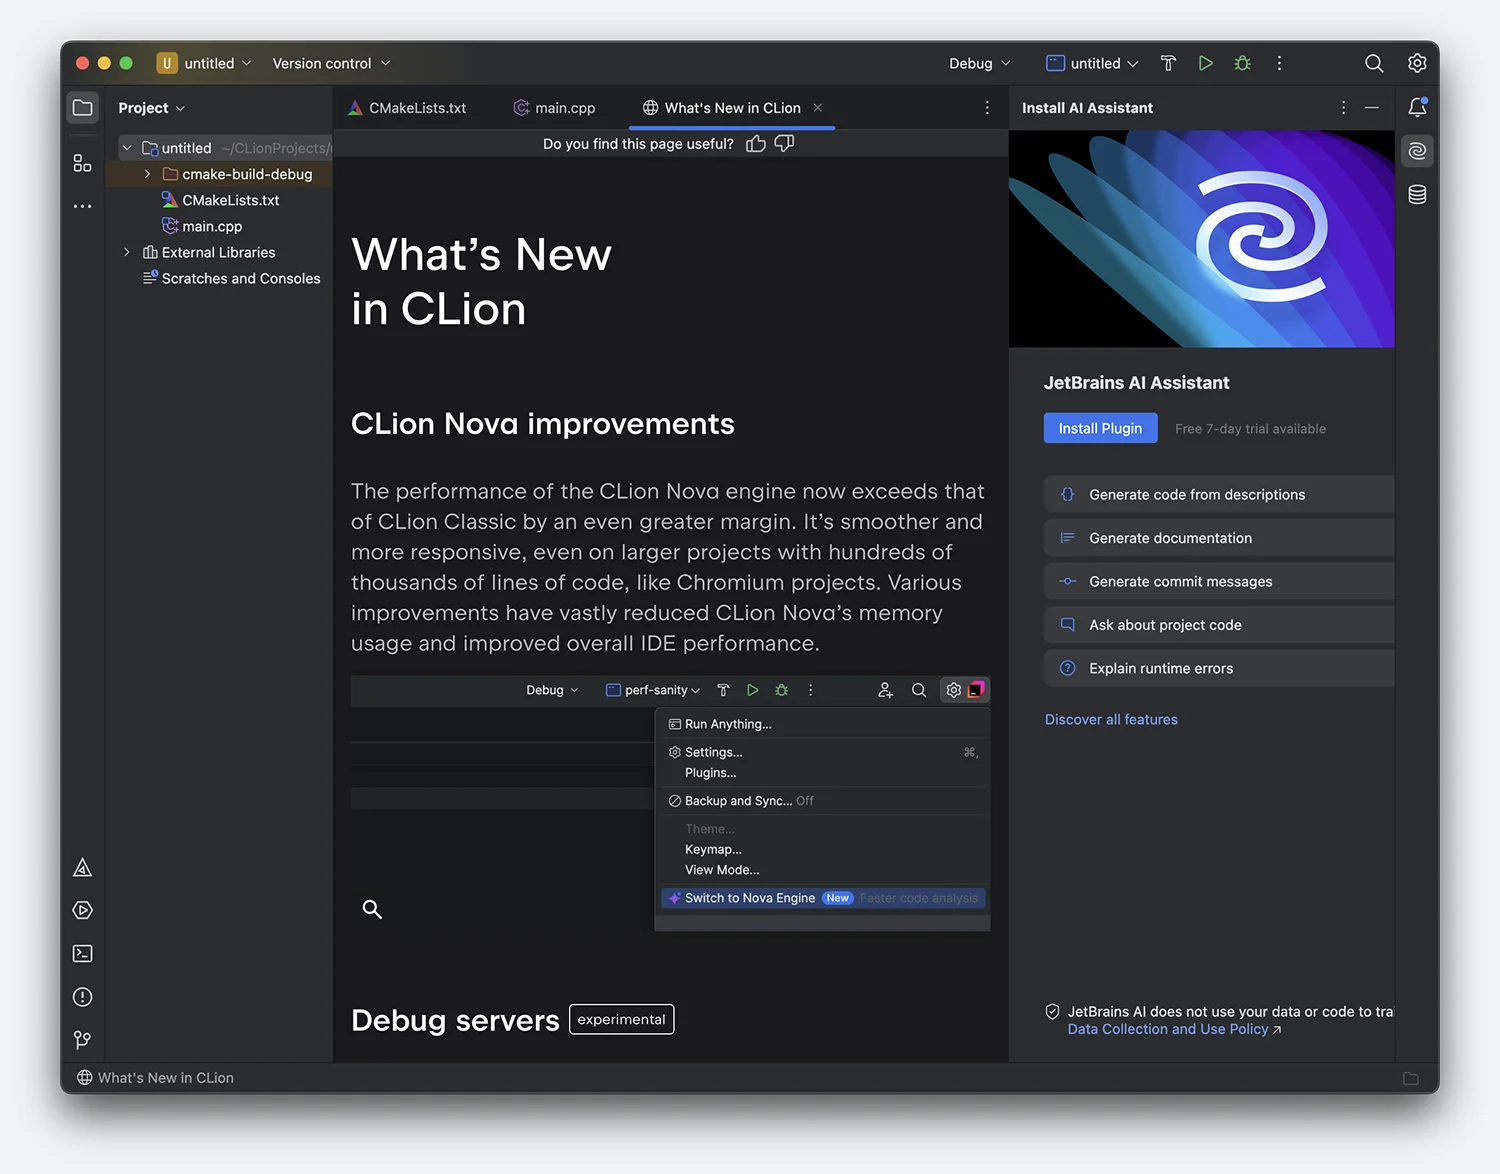This screenshot has height=1174, width=1500.
Task: Hide the Install AI Assistant panel
Action: 1372,108
